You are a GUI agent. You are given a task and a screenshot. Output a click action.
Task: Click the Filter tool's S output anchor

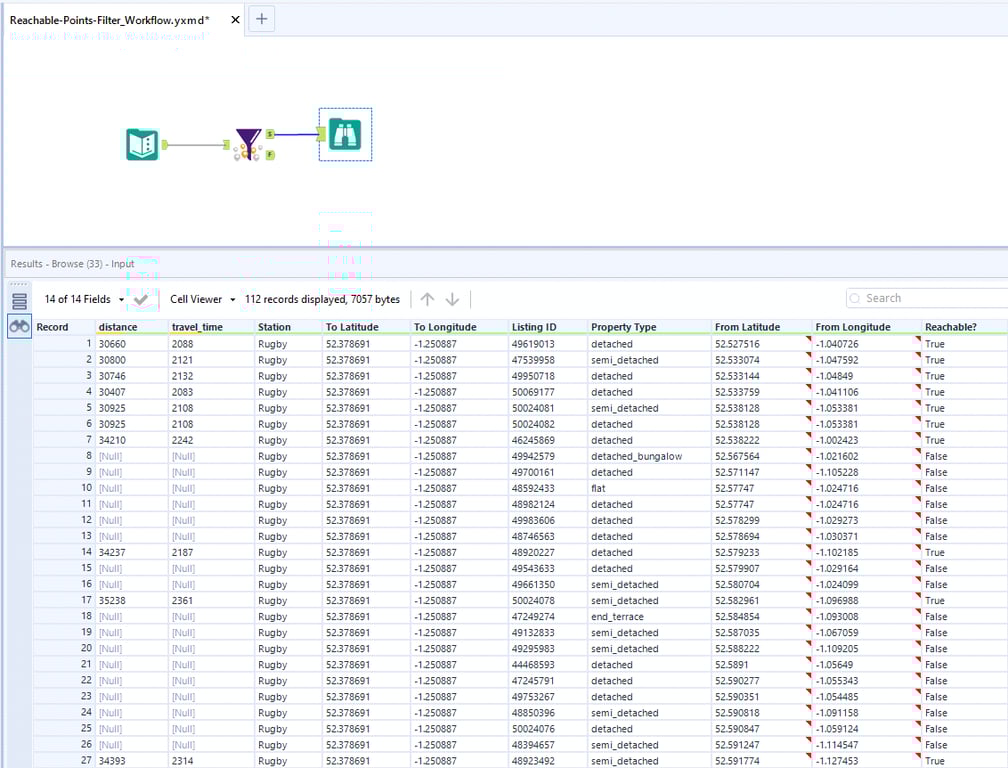270,134
